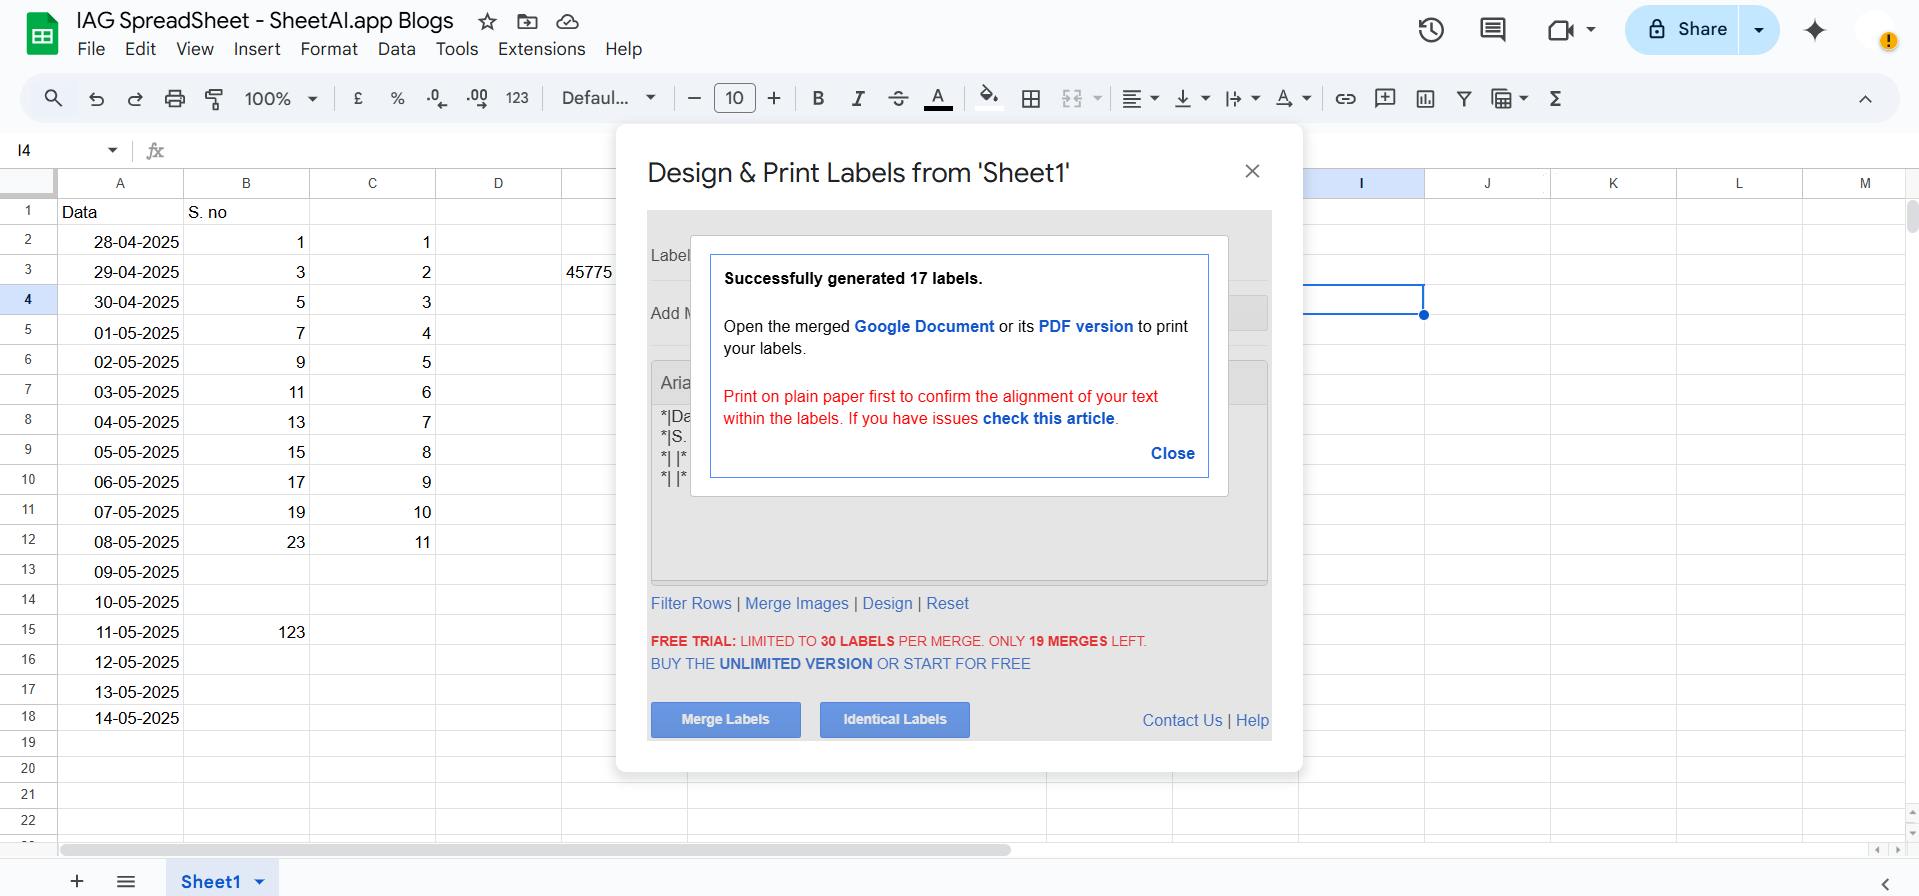Screen dimensions: 1919x896
Task: Decrease decimal places
Action: point(437,98)
